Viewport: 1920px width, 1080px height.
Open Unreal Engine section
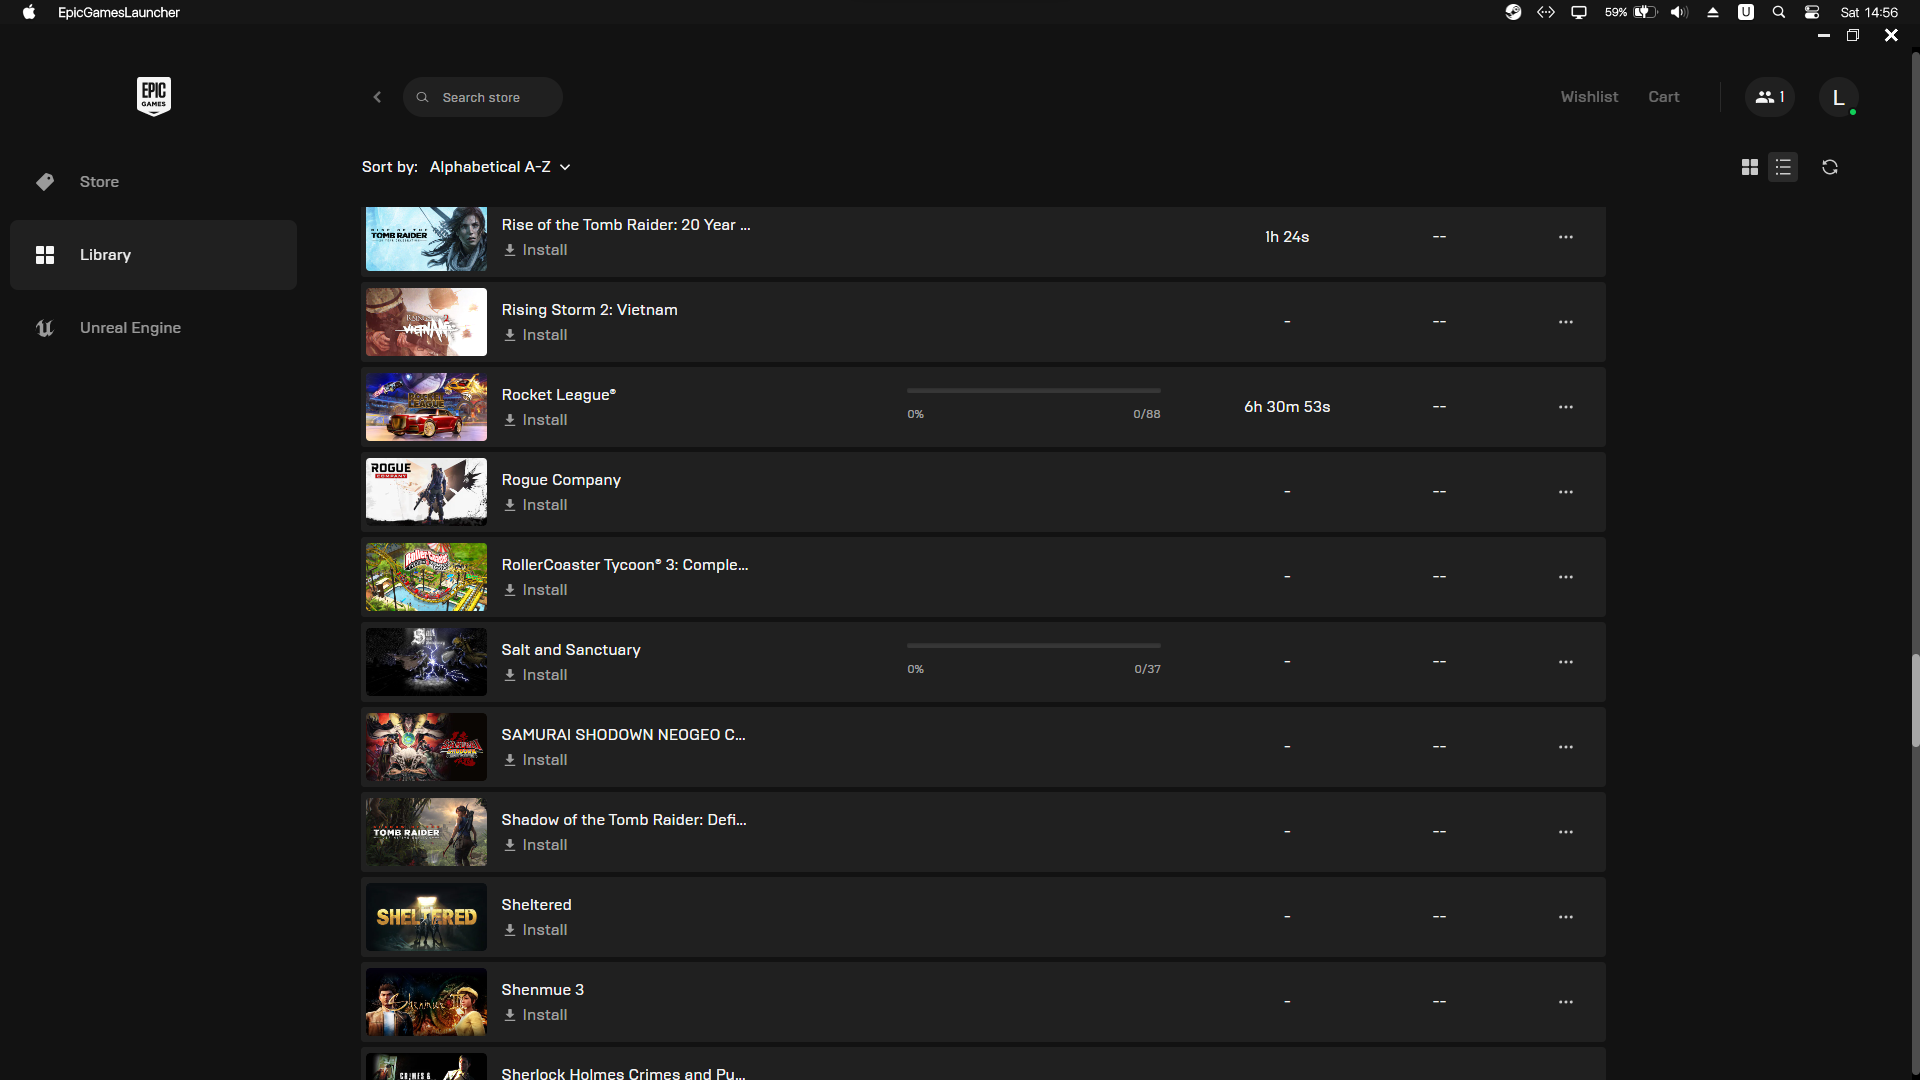coord(130,328)
